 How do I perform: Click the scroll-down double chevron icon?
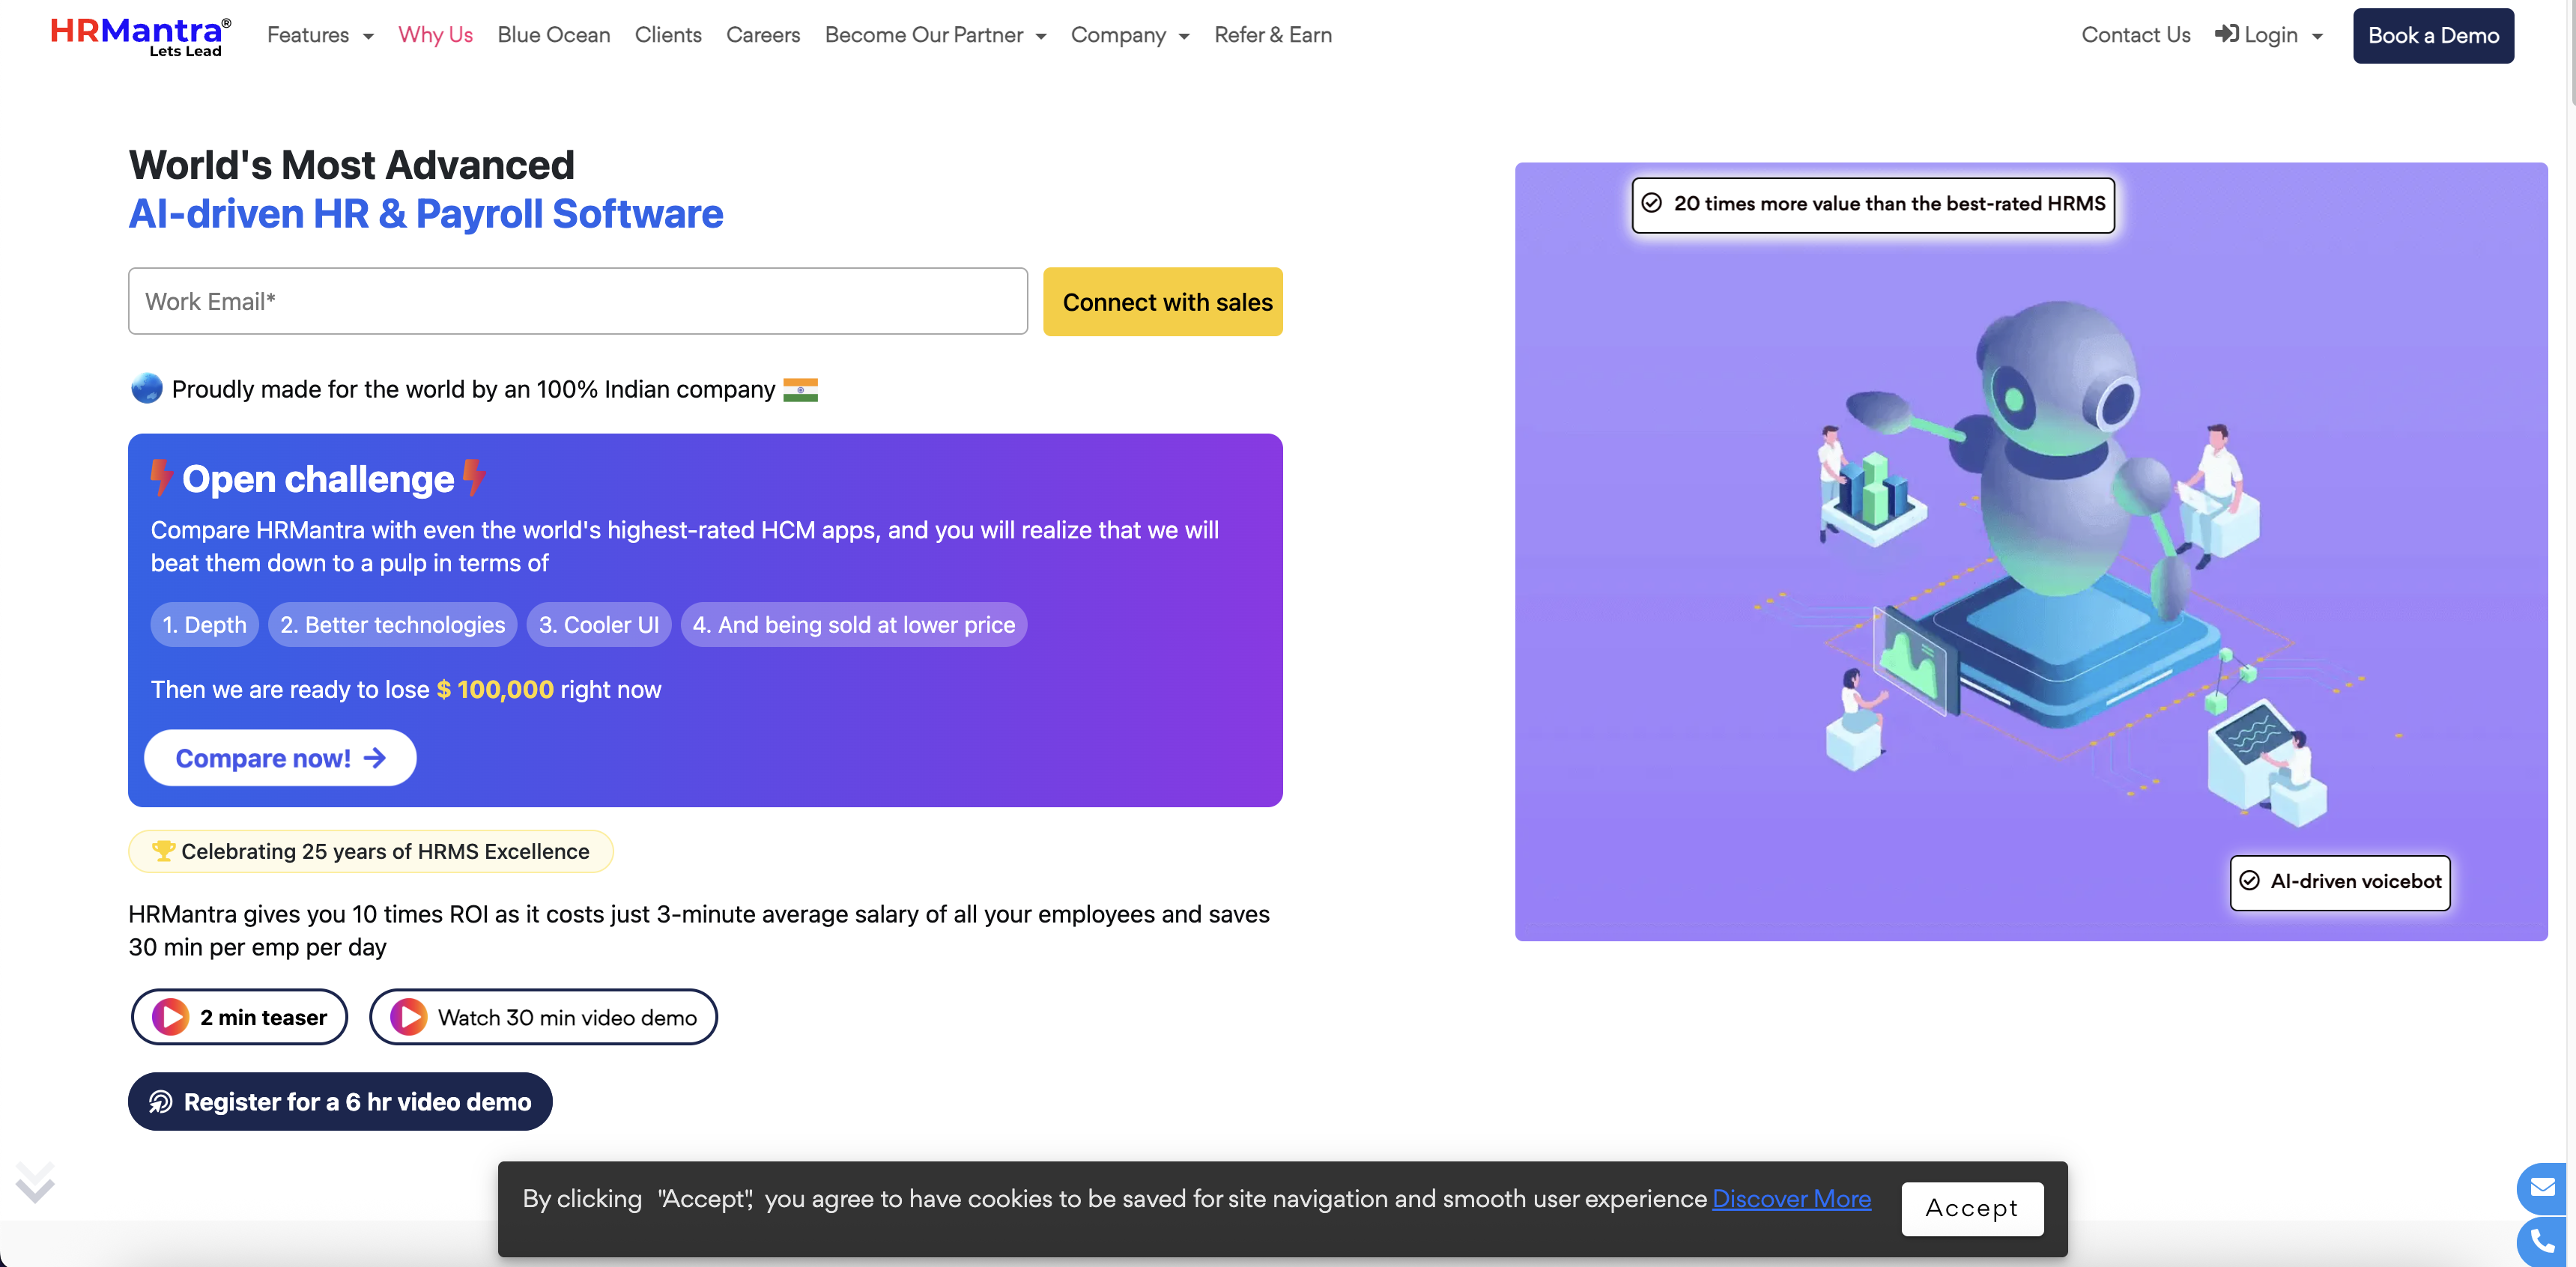35,1182
